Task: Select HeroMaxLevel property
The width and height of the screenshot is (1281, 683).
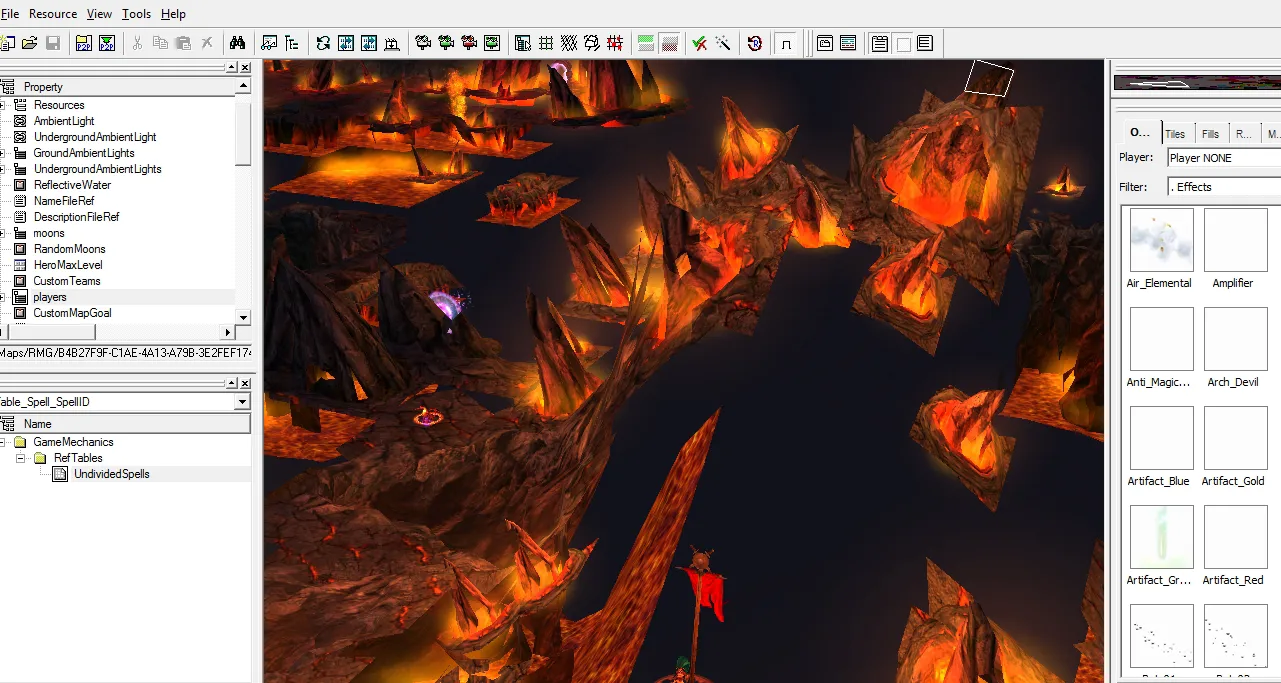Action: (68, 265)
